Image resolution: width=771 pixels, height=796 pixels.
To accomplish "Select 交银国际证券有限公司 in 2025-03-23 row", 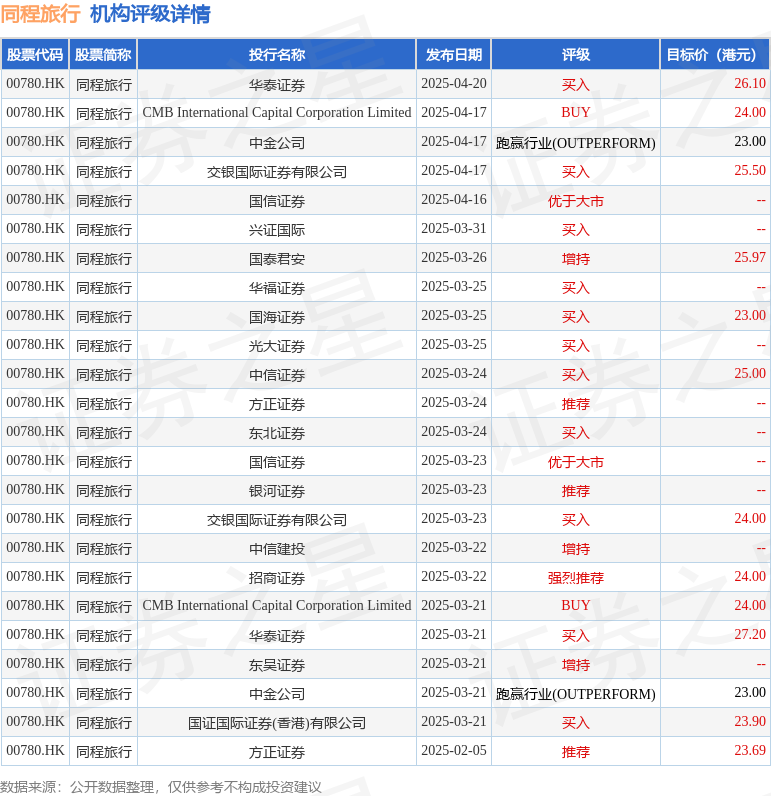I will pos(277,519).
